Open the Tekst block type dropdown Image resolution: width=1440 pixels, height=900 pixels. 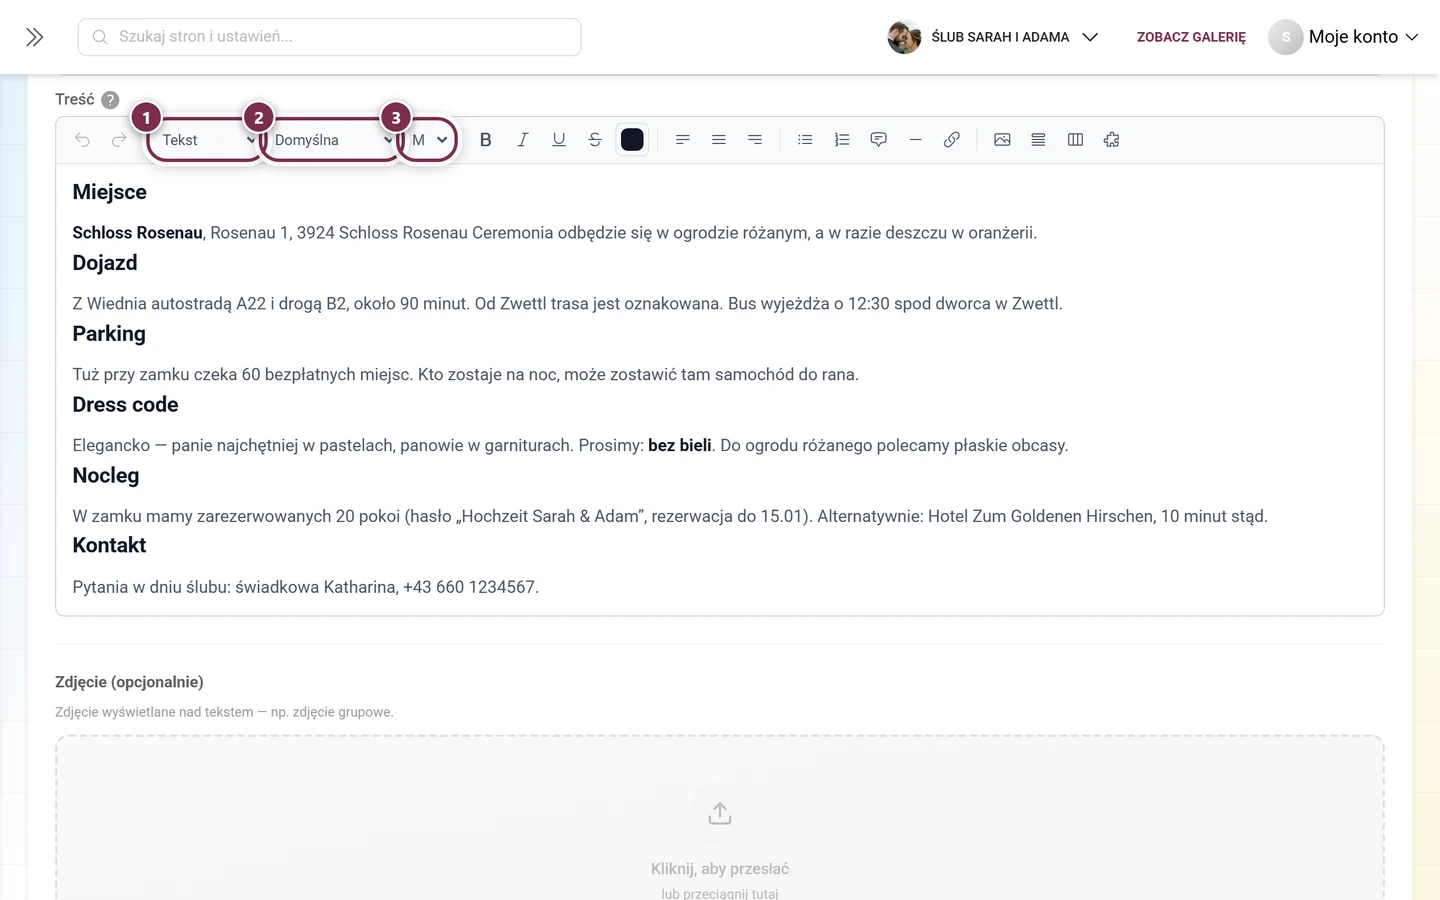click(x=206, y=140)
